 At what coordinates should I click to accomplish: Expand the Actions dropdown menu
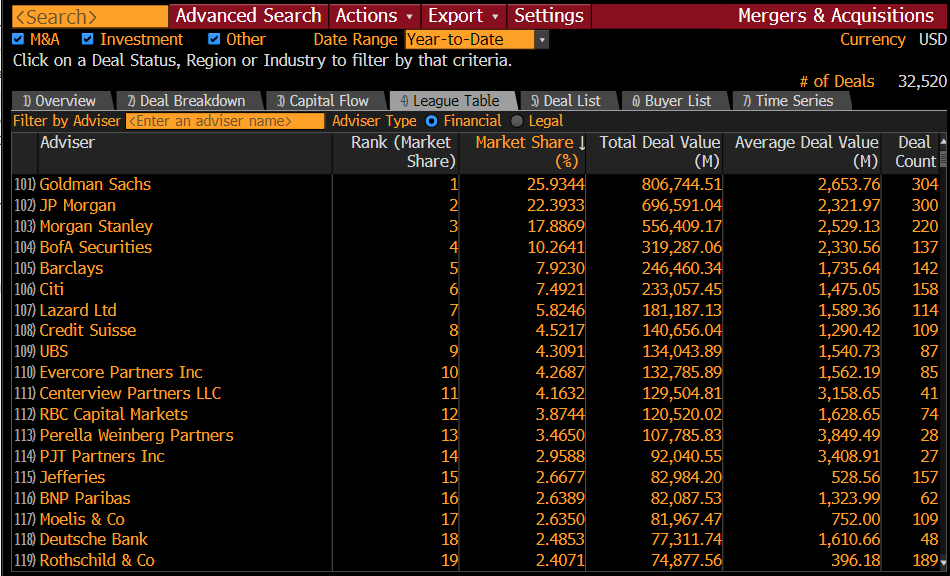374,16
